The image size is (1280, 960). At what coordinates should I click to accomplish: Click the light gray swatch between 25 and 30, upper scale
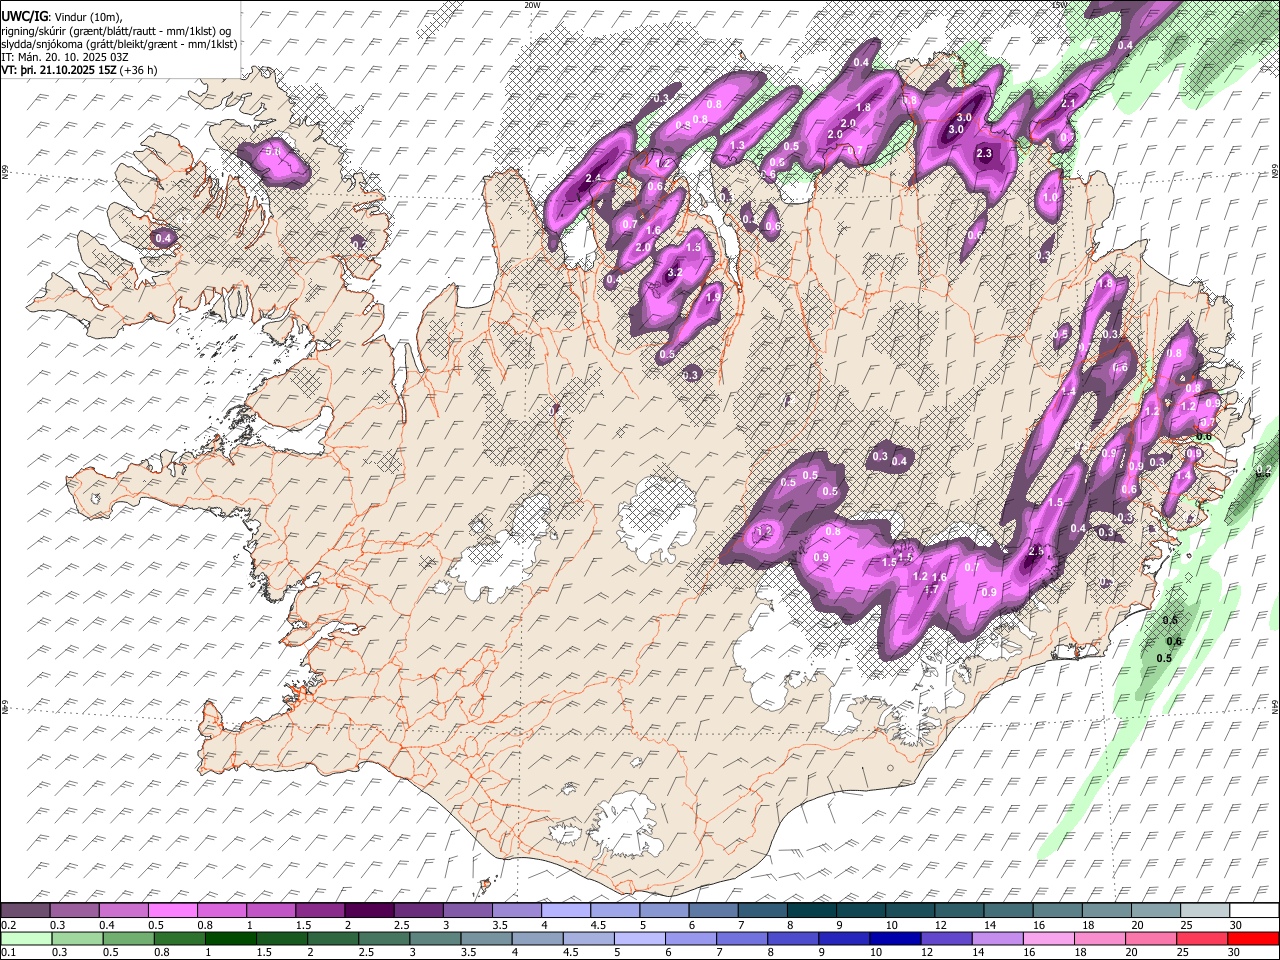[x=1204, y=911]
